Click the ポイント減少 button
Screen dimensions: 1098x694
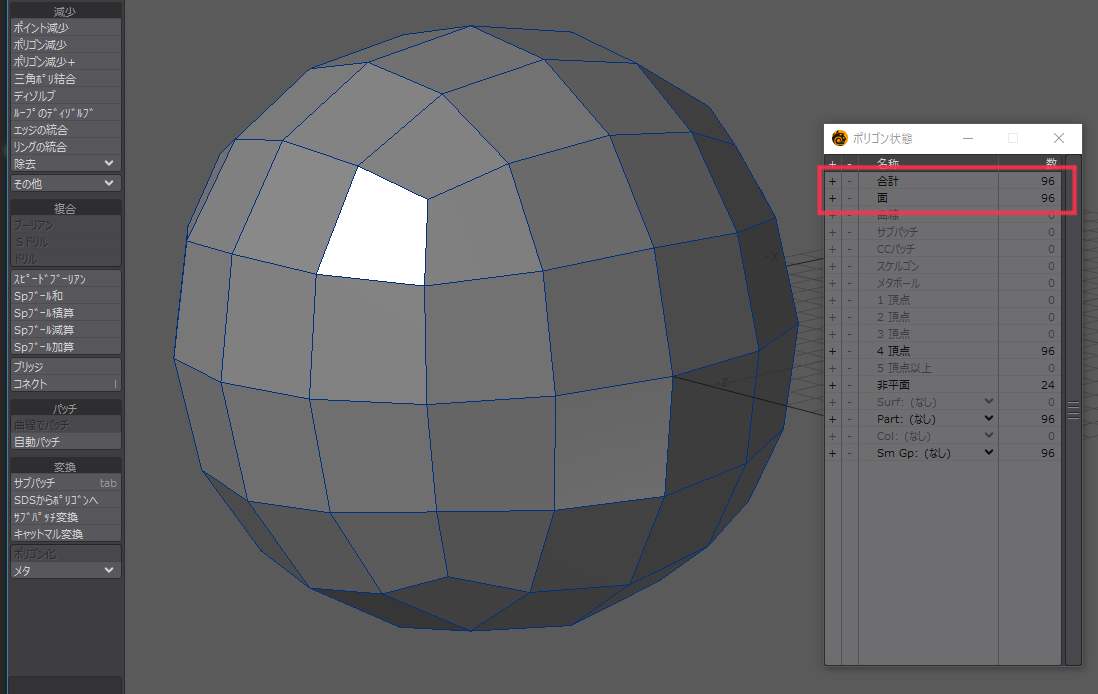coord(65,28)
